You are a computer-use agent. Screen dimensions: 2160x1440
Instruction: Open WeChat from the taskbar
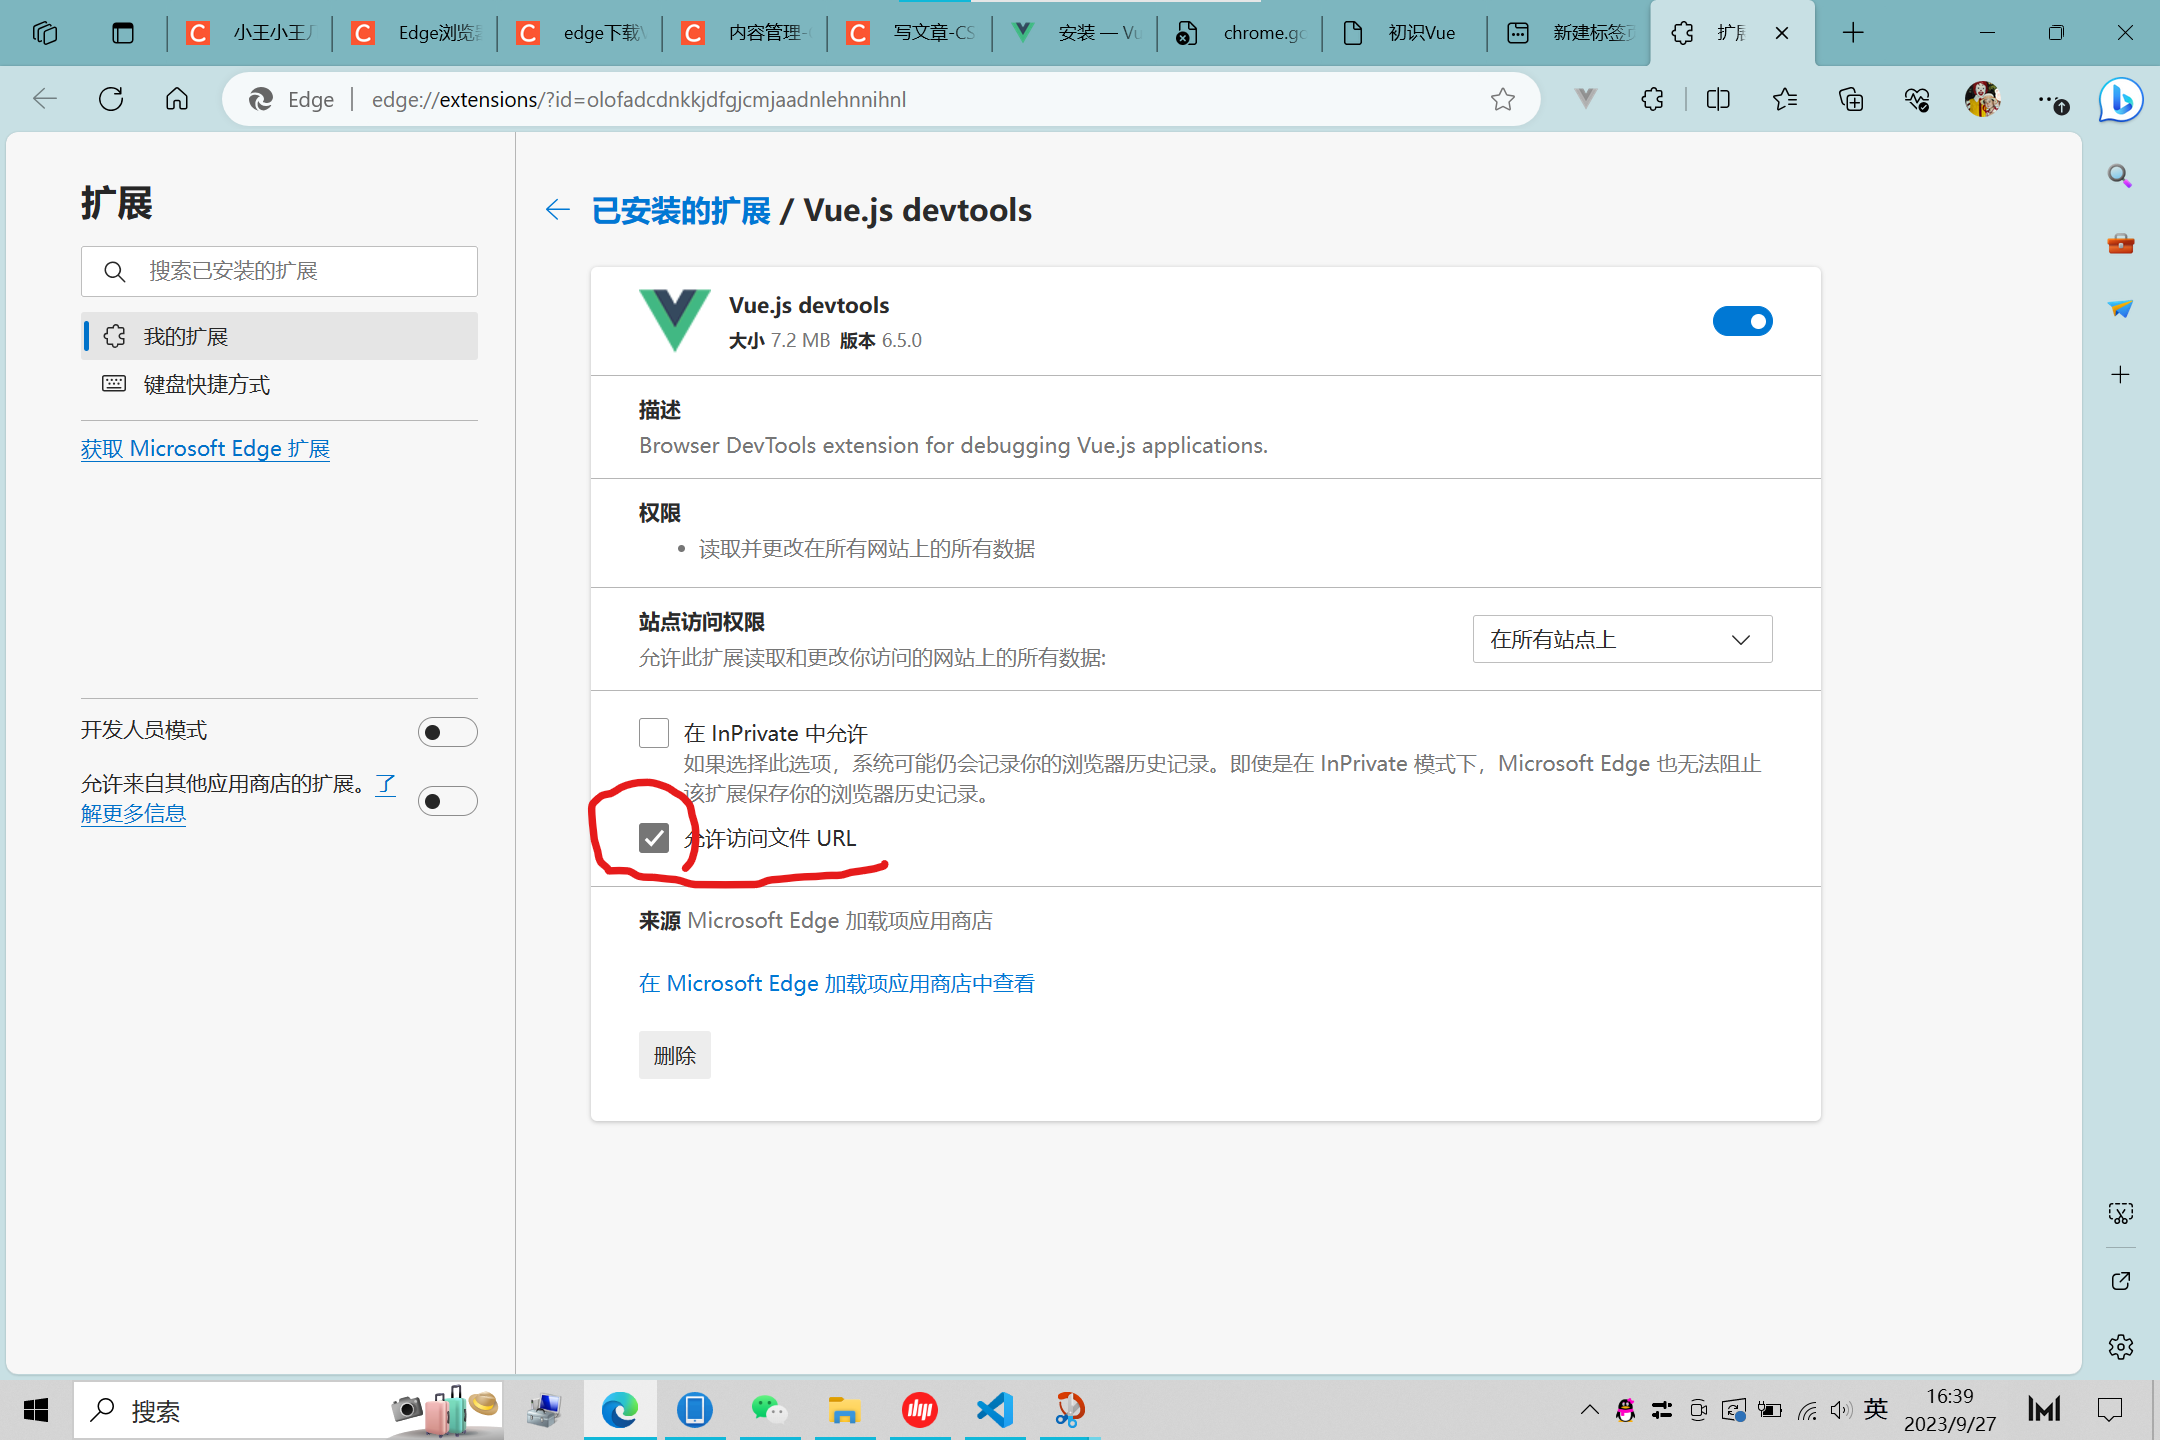coord(769,1410)
